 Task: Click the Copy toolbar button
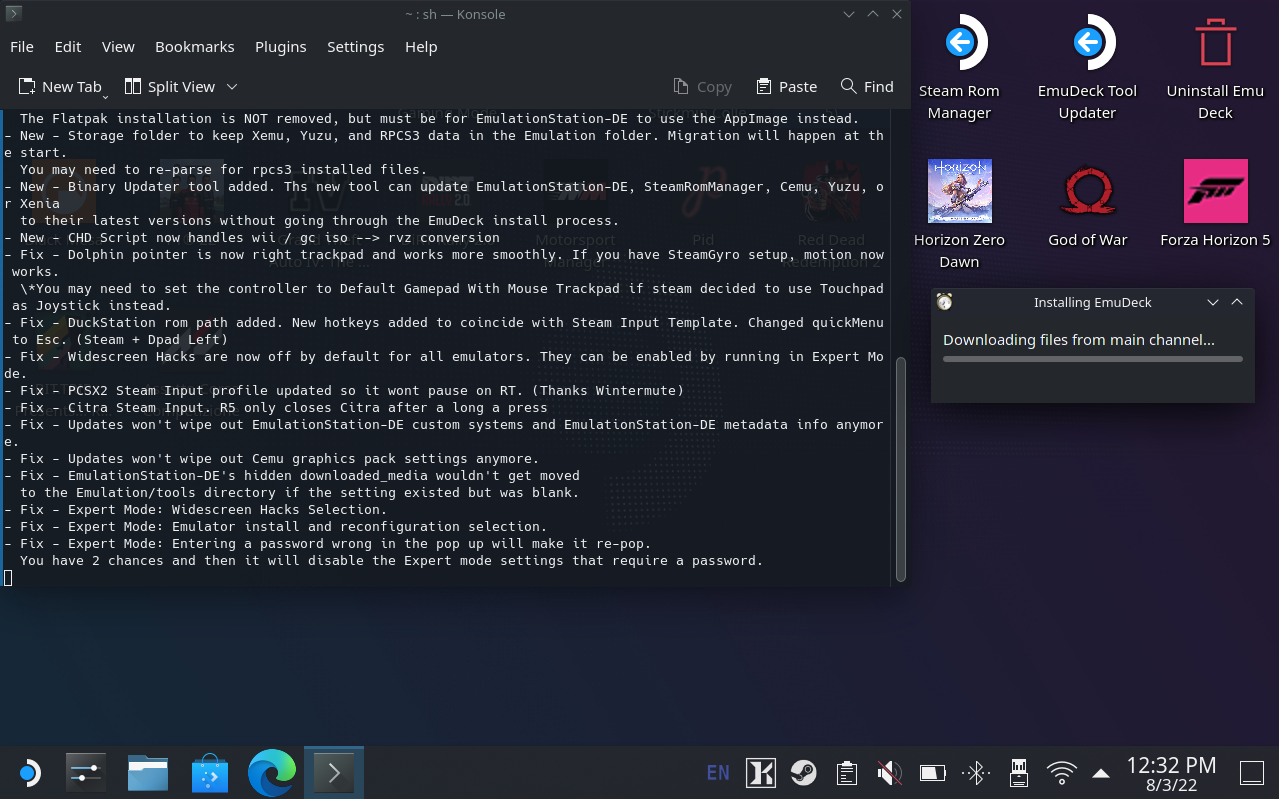tap(702, 87)
